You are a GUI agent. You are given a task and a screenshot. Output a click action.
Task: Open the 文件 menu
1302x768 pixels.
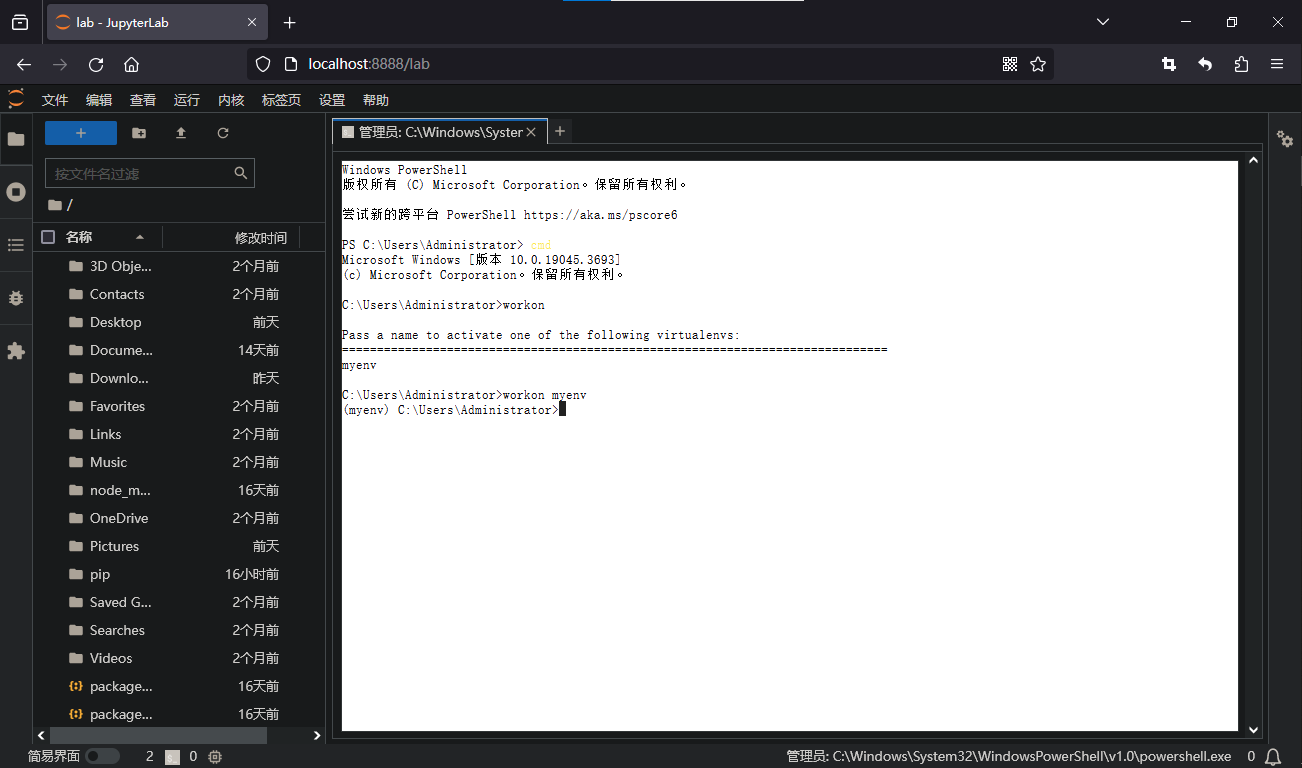pyautogui.click(x=55, y=100)
